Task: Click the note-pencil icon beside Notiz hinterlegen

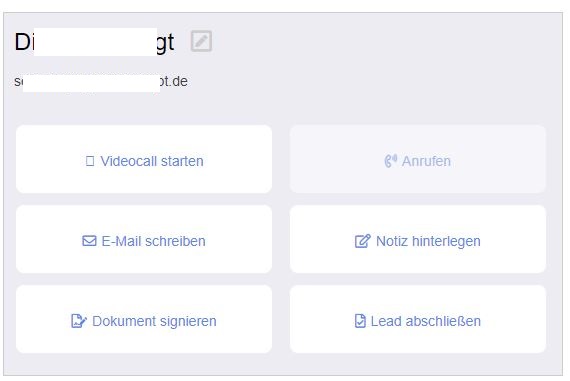Action: (x=362, y=241)
